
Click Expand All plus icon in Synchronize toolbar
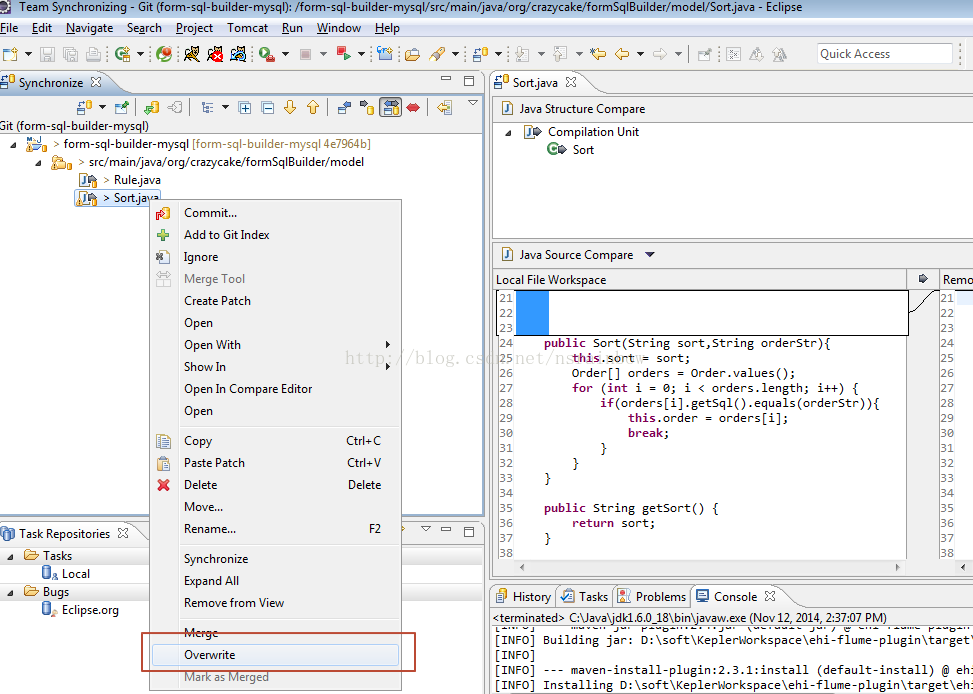pos(244,107)
